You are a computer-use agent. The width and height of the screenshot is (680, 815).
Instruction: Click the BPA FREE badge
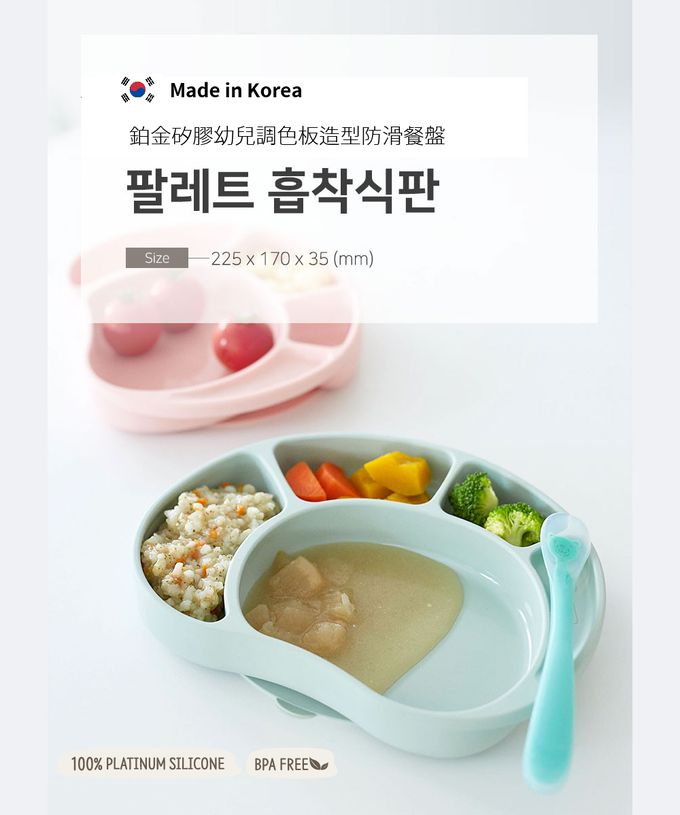[291, 764]
